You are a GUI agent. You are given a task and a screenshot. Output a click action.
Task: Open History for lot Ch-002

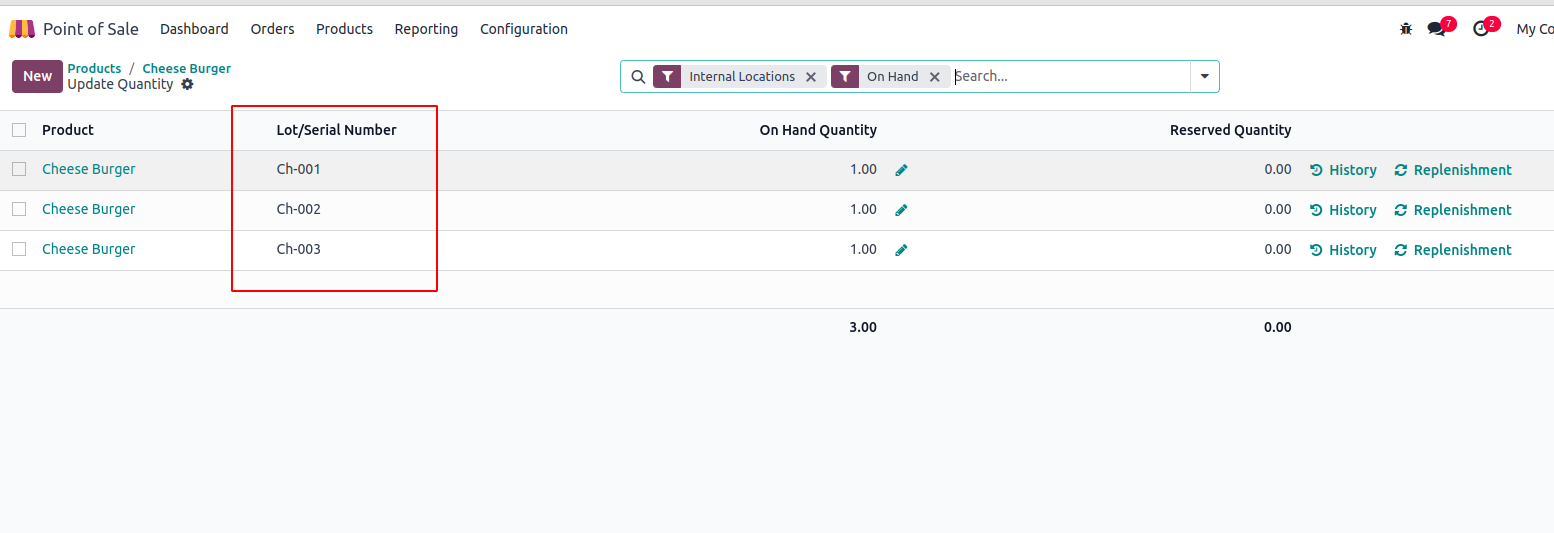pos(1343,210)
